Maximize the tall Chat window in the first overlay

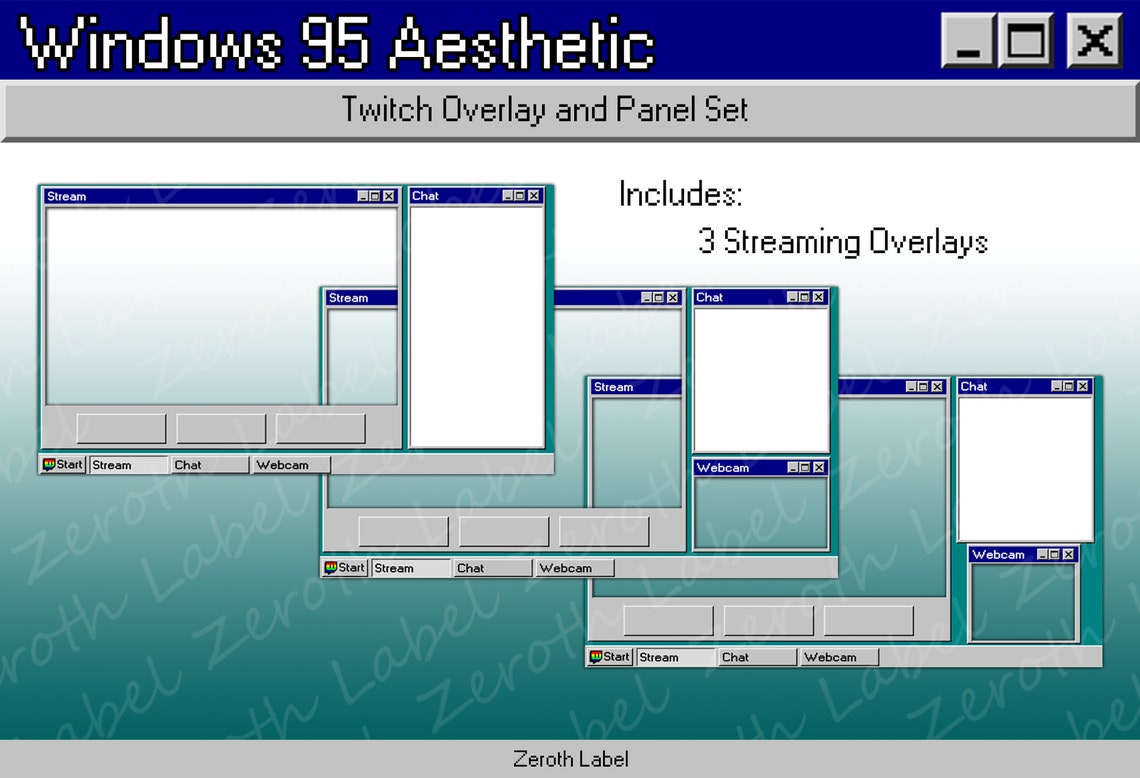(x=521, y=196)
